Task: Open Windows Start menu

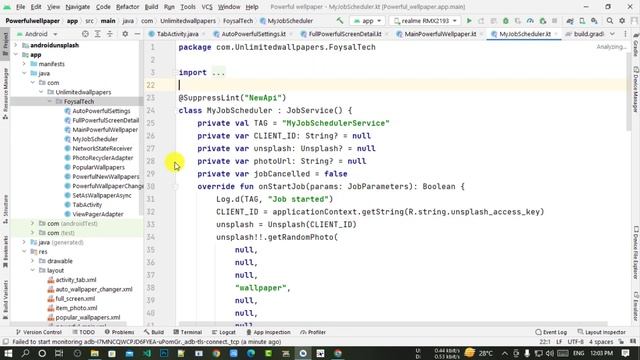Action: pos(8,353)
